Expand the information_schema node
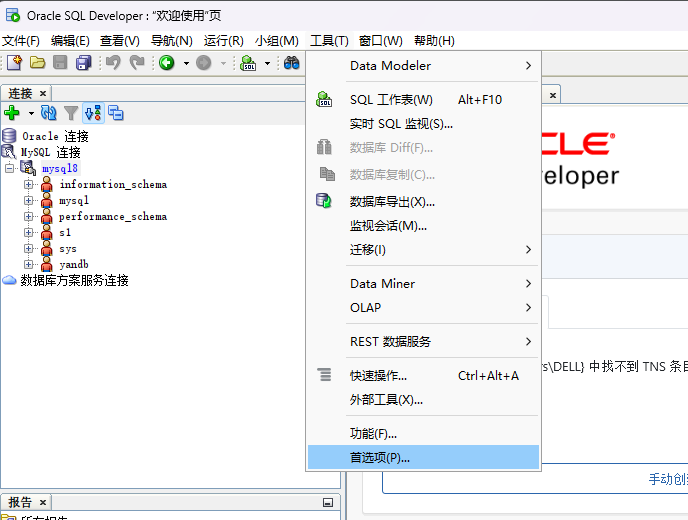The image size is (688, 520). point(29,184)
